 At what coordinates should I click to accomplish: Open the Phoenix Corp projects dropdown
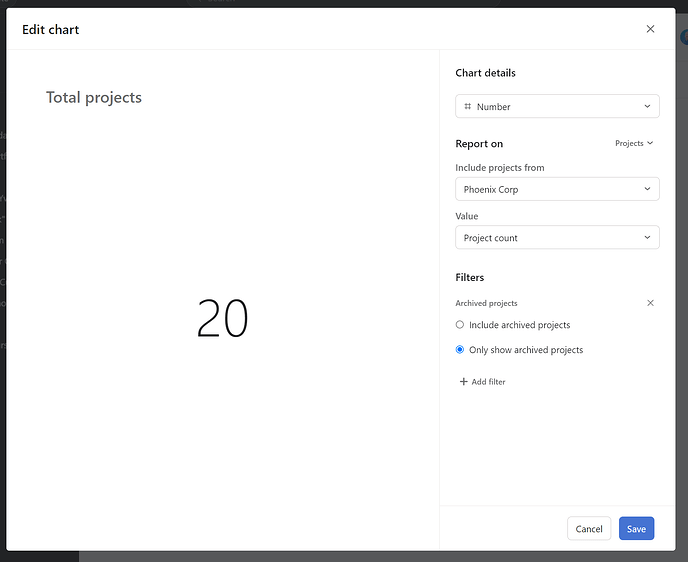pyautogui.click(x=556, y=189)
